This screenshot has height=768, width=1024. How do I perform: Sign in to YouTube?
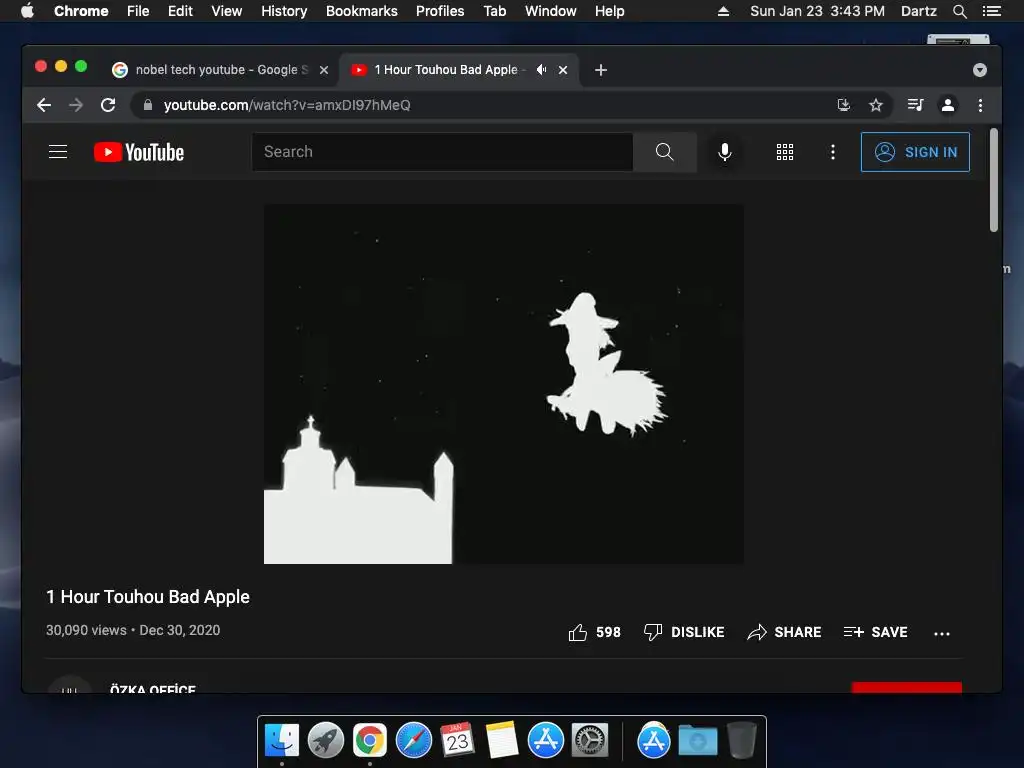tap(915, 152)
